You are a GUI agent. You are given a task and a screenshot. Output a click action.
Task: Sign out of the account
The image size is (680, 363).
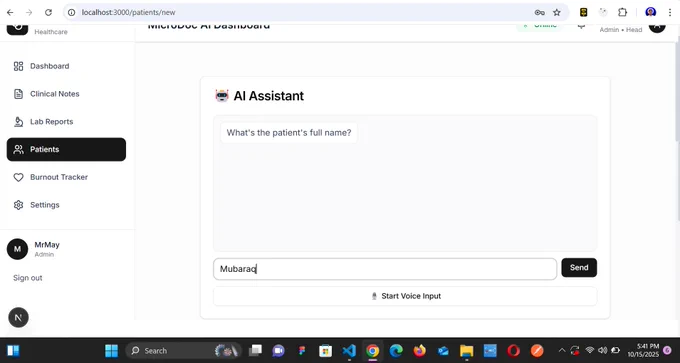point(27,278)
